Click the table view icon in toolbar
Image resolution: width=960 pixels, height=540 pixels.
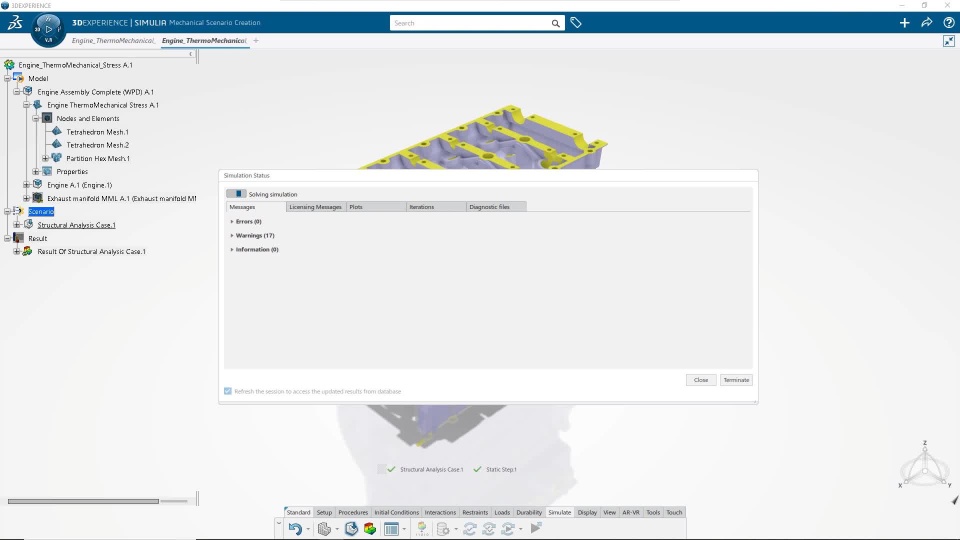391,528
